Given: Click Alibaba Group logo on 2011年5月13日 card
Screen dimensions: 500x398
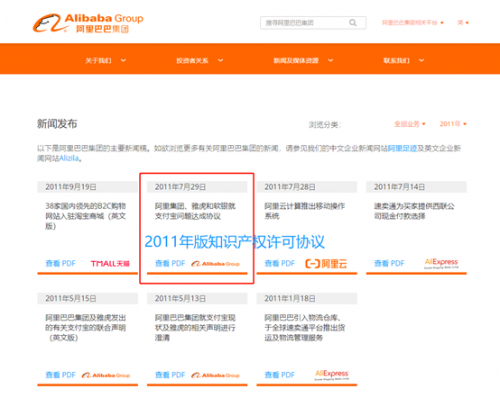Looking at the screenshot, I should [215, 375].
